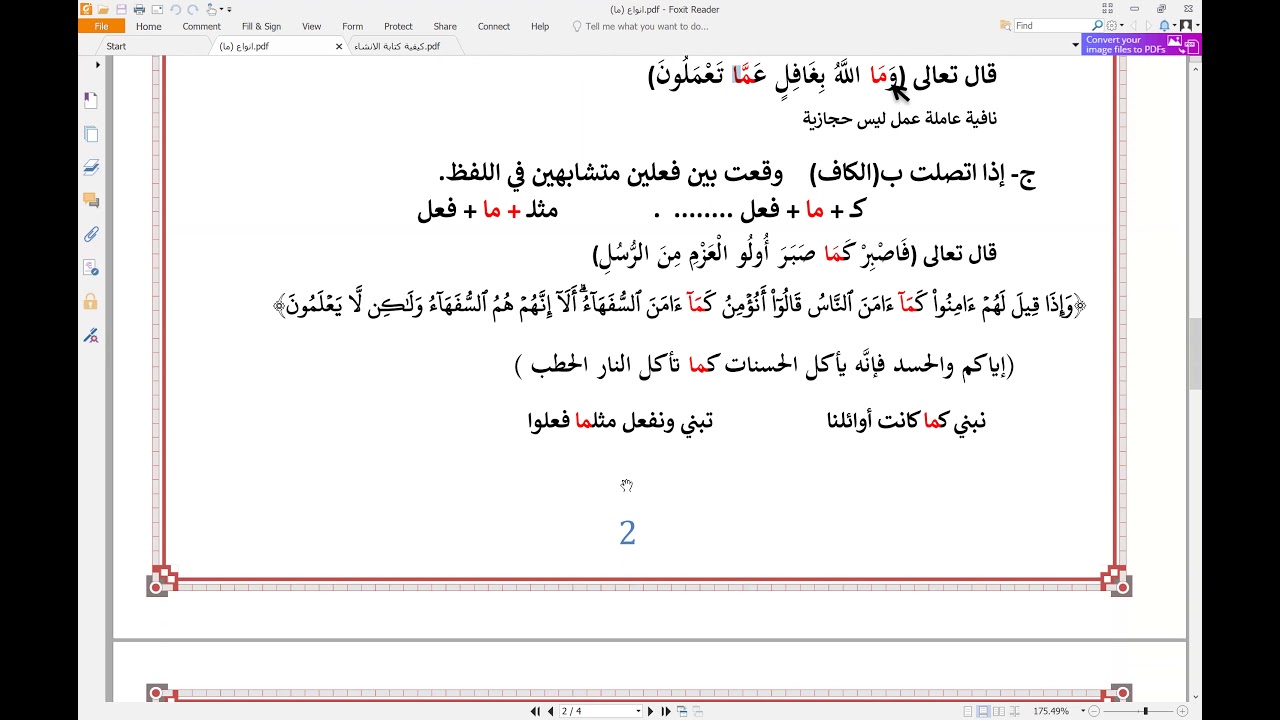Expand the quick access toolbar customize arrow

(x=229, y=9)
